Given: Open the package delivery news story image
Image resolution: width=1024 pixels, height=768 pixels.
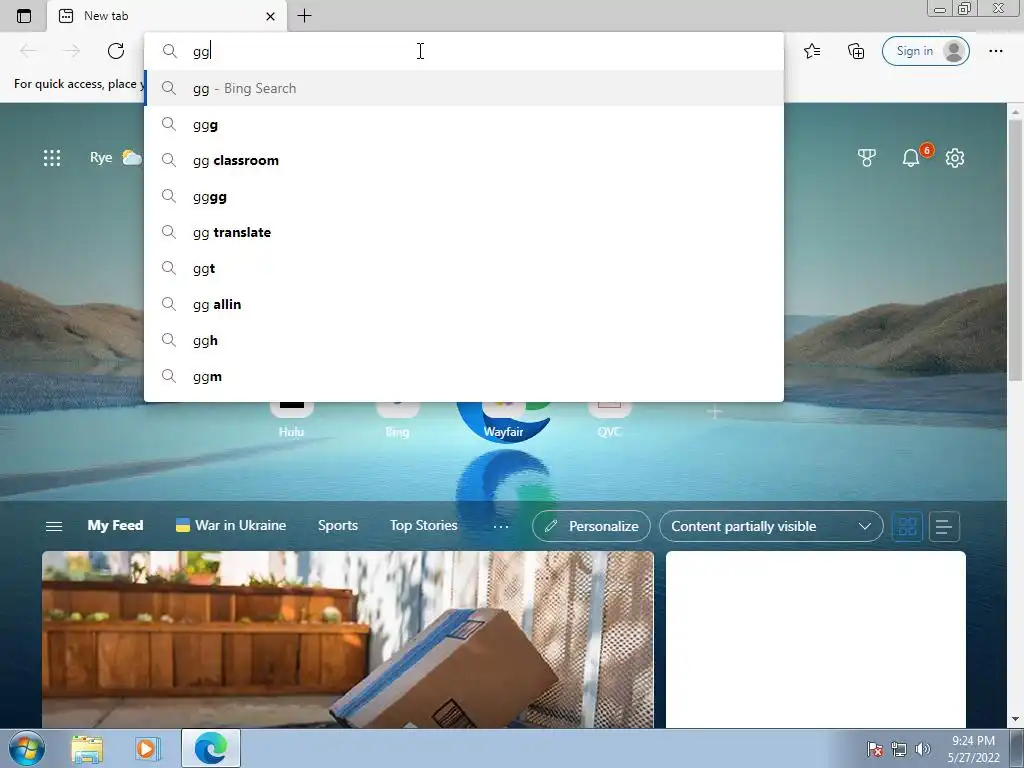Looking at the screenshot, I should [x=347, y=639].
